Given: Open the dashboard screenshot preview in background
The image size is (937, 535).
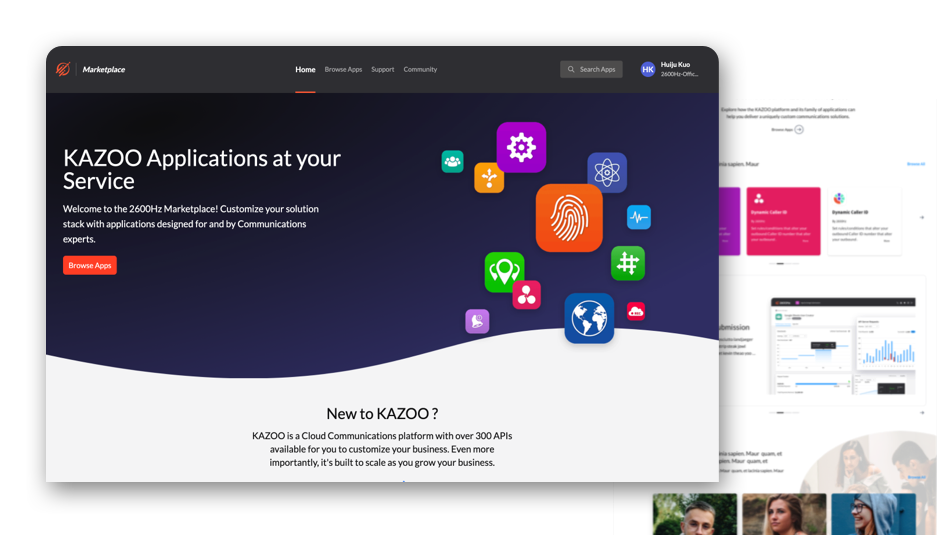Looking at the screenshot, I should point(843,346).
